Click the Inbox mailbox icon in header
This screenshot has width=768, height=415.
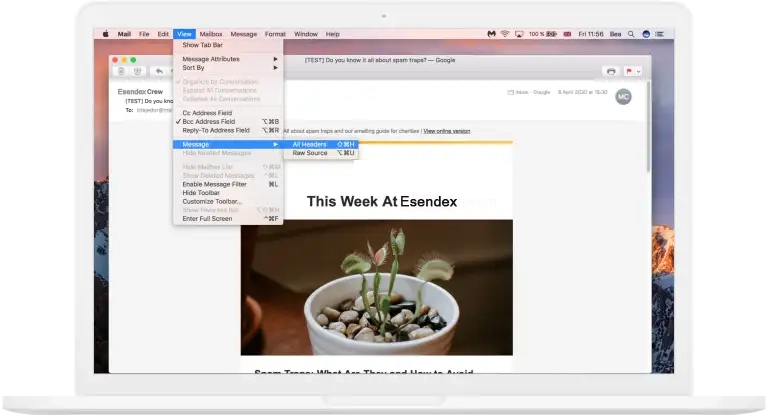point(511,92)
